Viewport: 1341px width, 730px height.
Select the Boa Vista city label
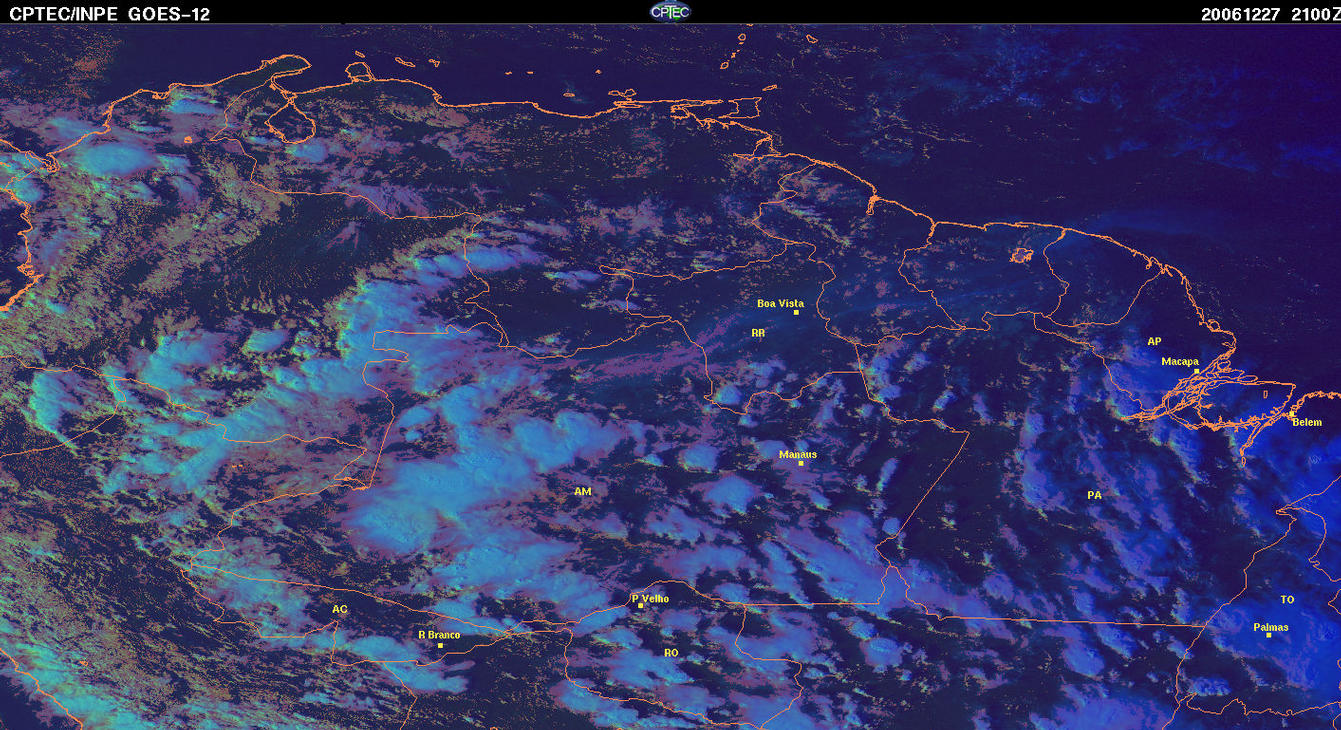[780, 303]
